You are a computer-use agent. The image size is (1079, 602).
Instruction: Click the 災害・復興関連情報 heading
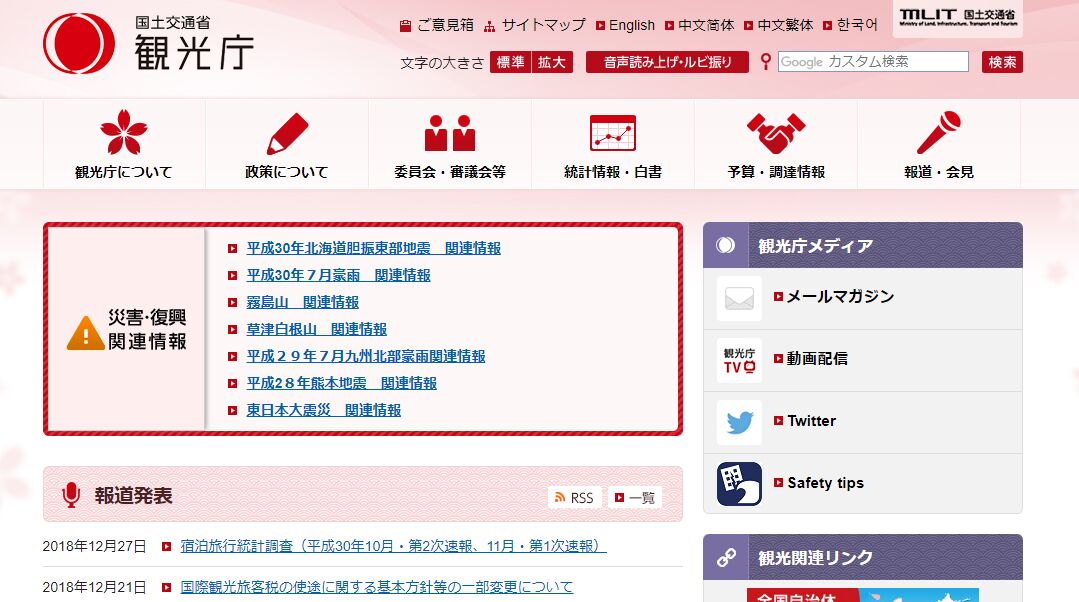pos(147,330)
